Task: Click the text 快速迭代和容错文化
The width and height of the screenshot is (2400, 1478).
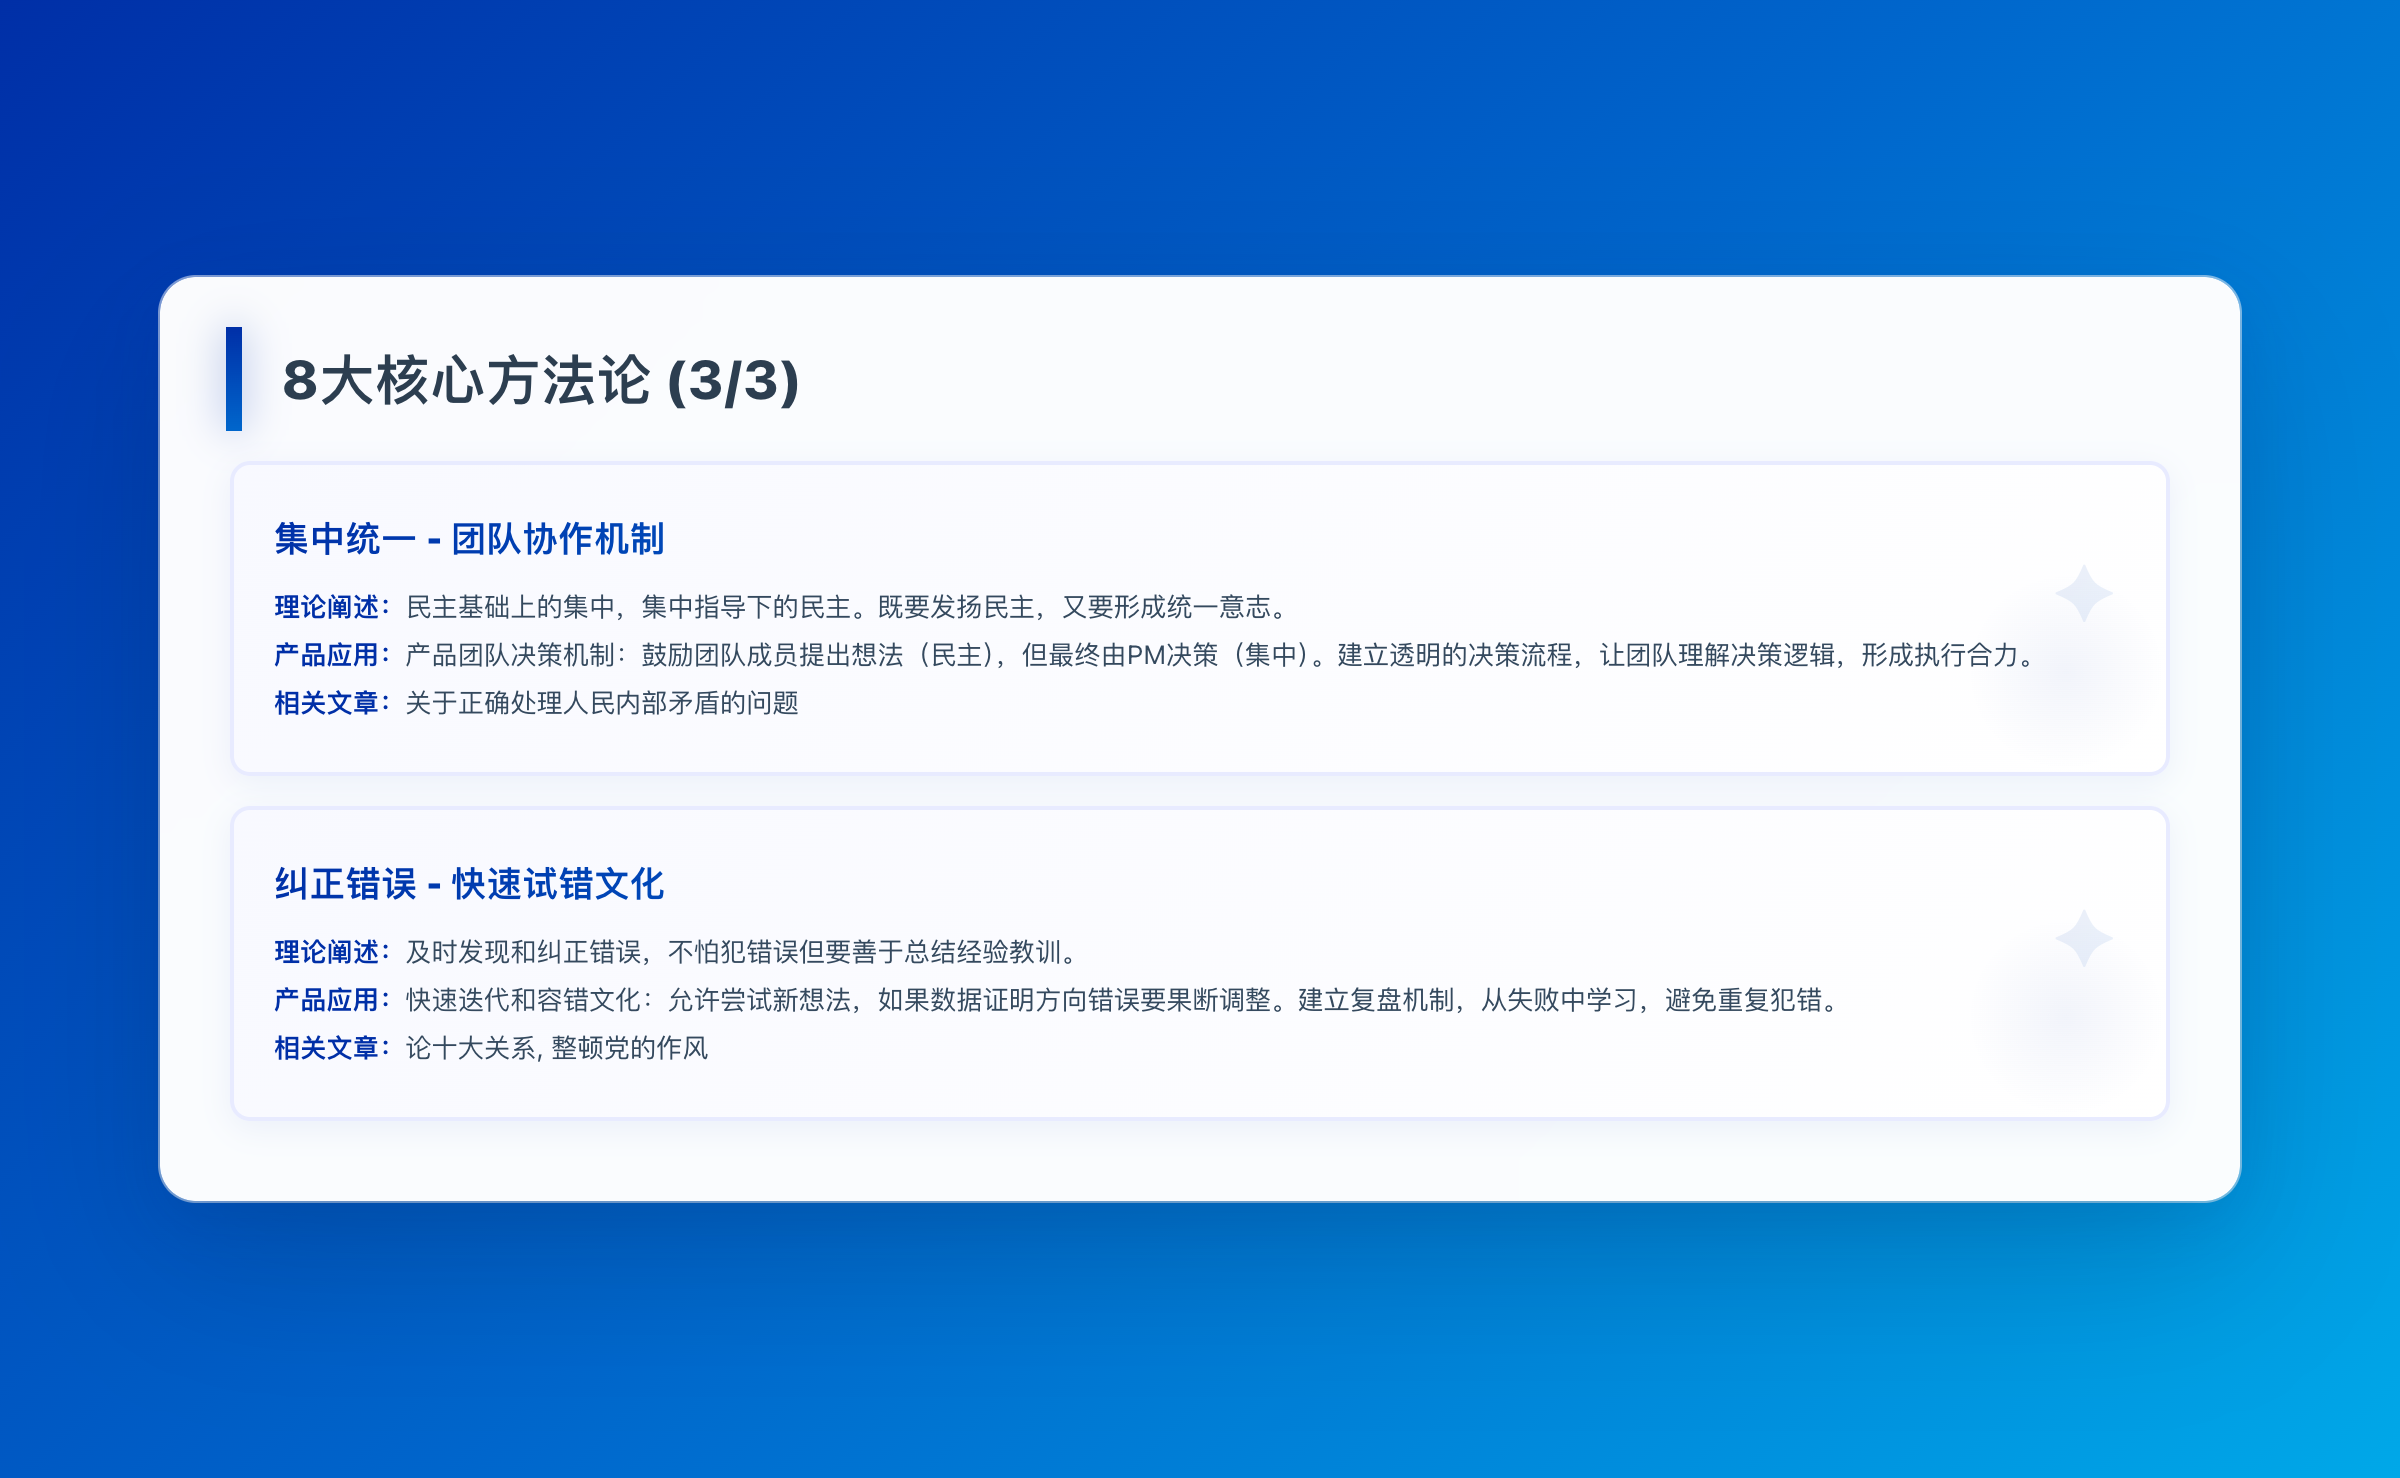Action: (x=523, y=1000)
